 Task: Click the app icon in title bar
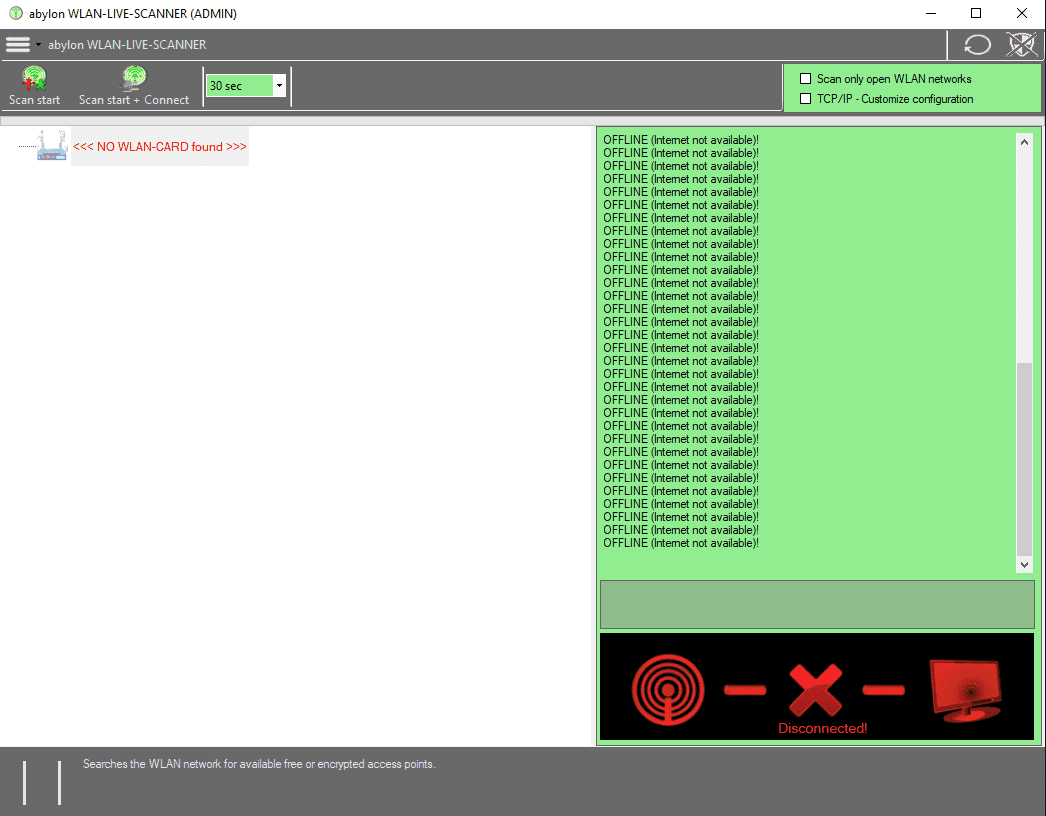(x=15, y=13)
